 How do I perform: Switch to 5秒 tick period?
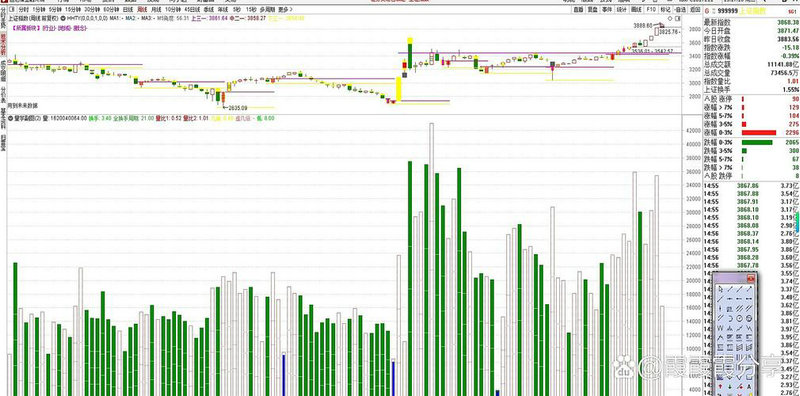point(236,9)
